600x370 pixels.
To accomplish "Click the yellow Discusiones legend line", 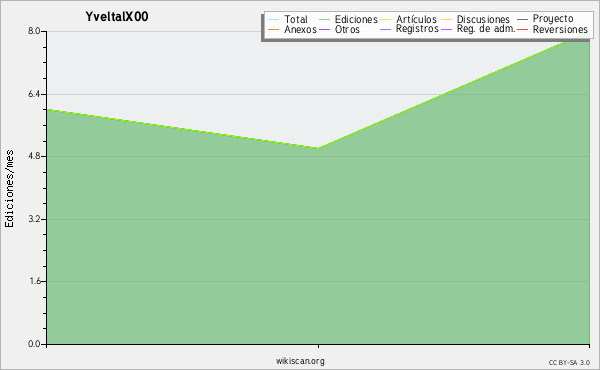I will [x=447, y=20].
